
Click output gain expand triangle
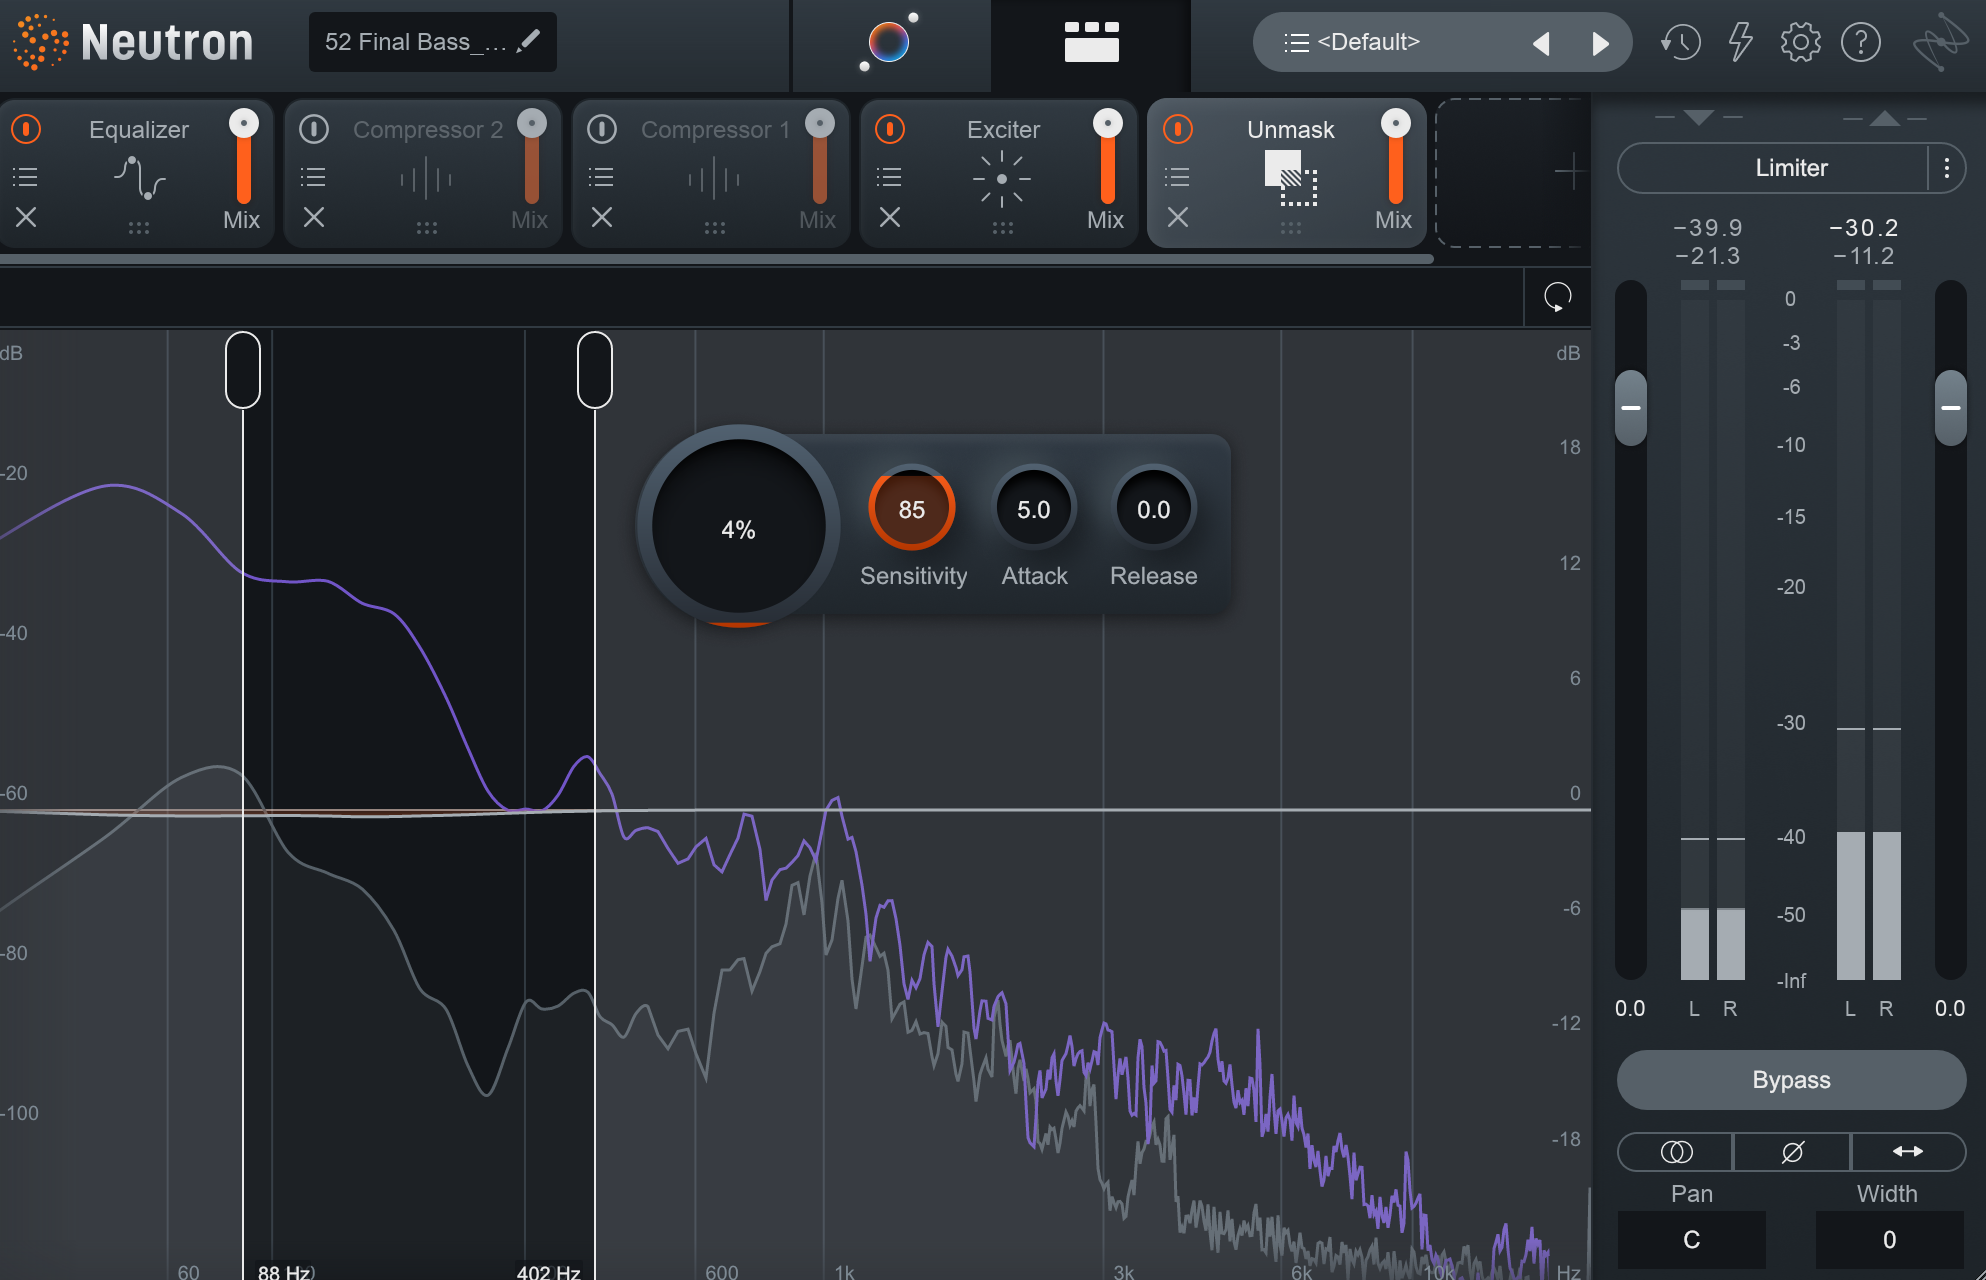[1885, 118]
